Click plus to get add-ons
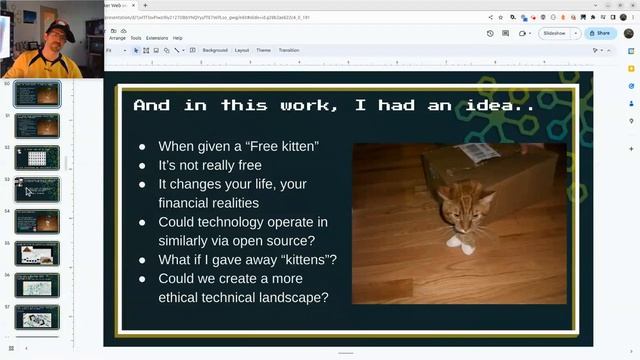The image size is (640, 360). pyautogui.click(x=631, y=149)
